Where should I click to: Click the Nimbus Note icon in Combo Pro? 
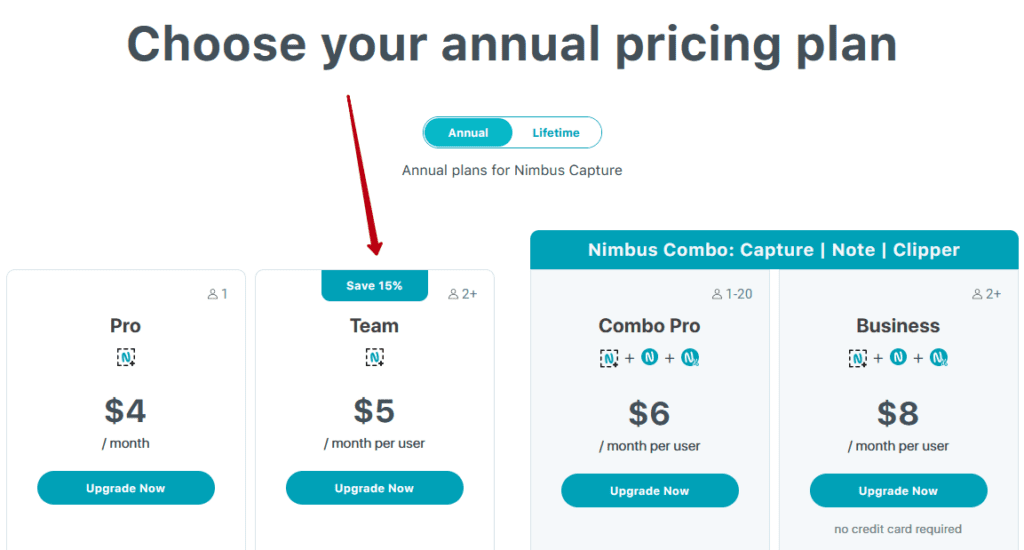pyautogui.click(x=649, y=357)
